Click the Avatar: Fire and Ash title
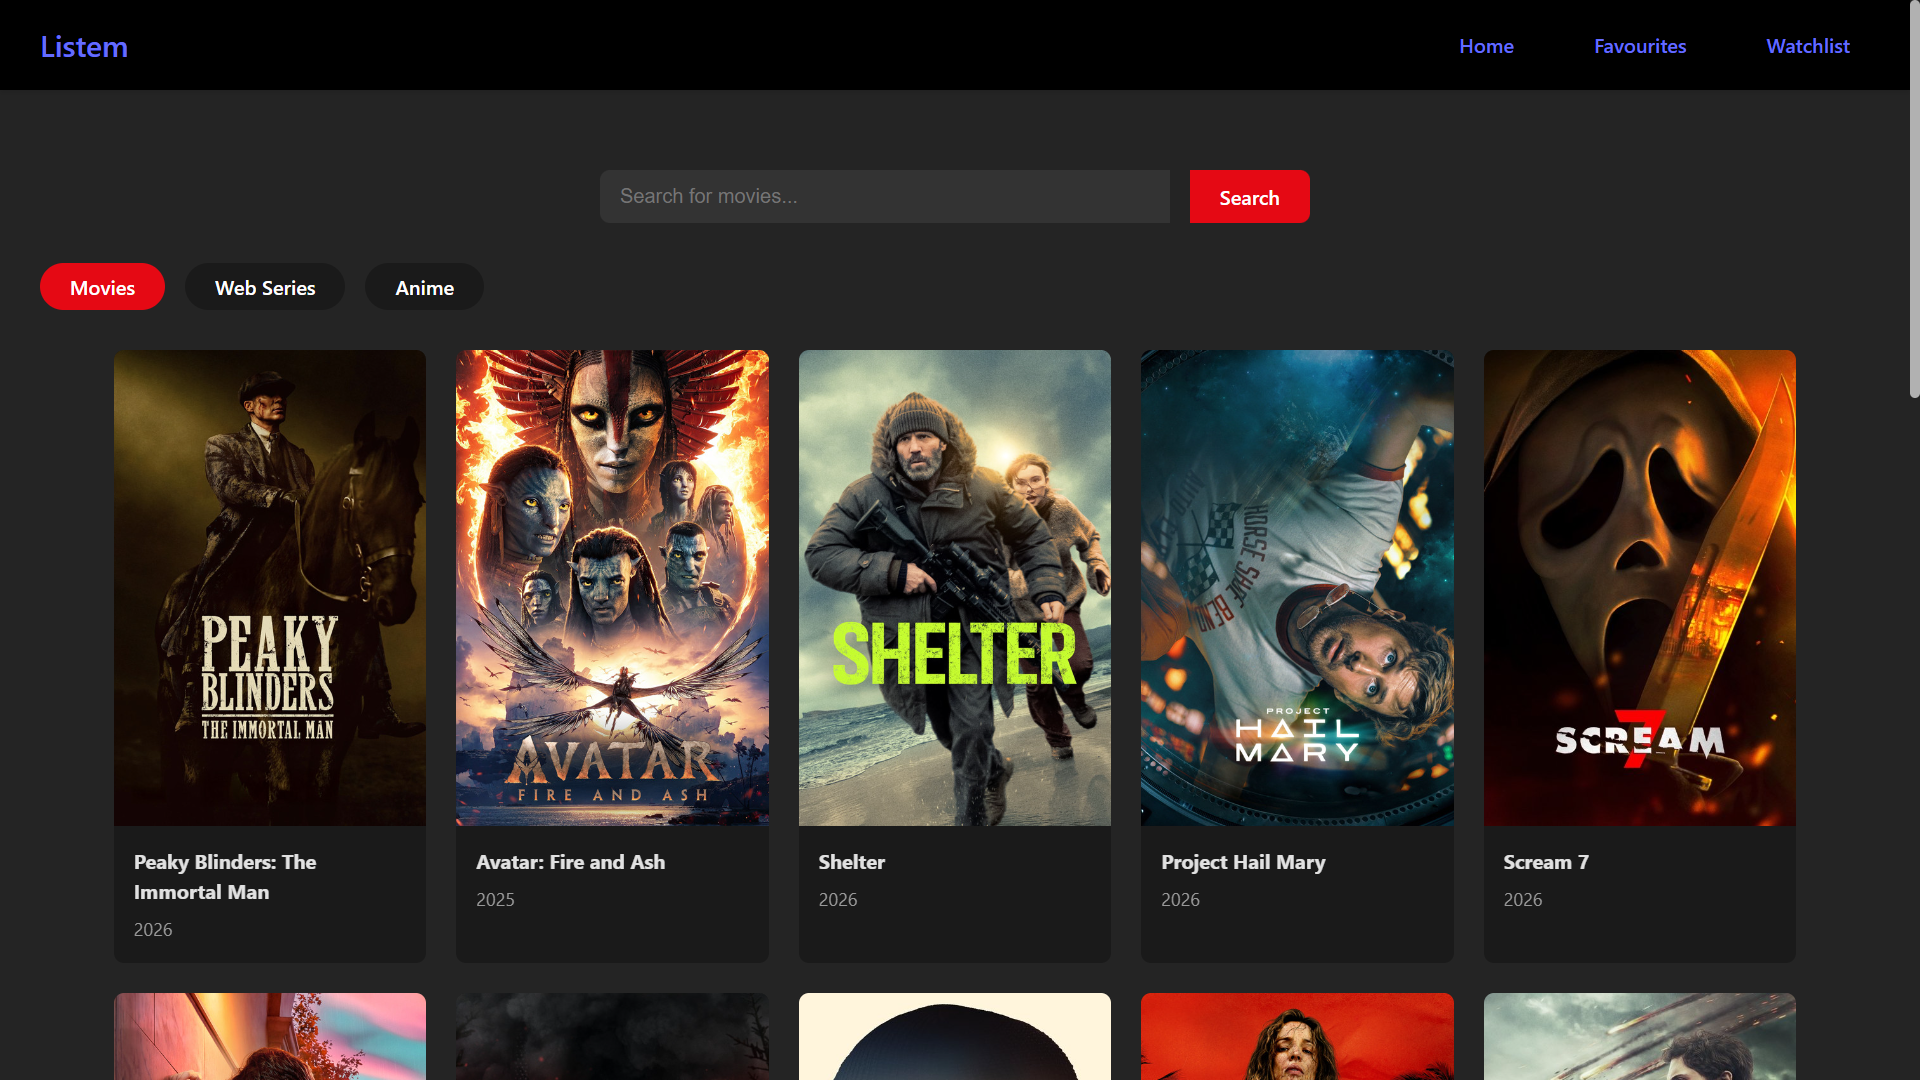The width and height of the screenshot is (1920, 1080). pos(570,862)
